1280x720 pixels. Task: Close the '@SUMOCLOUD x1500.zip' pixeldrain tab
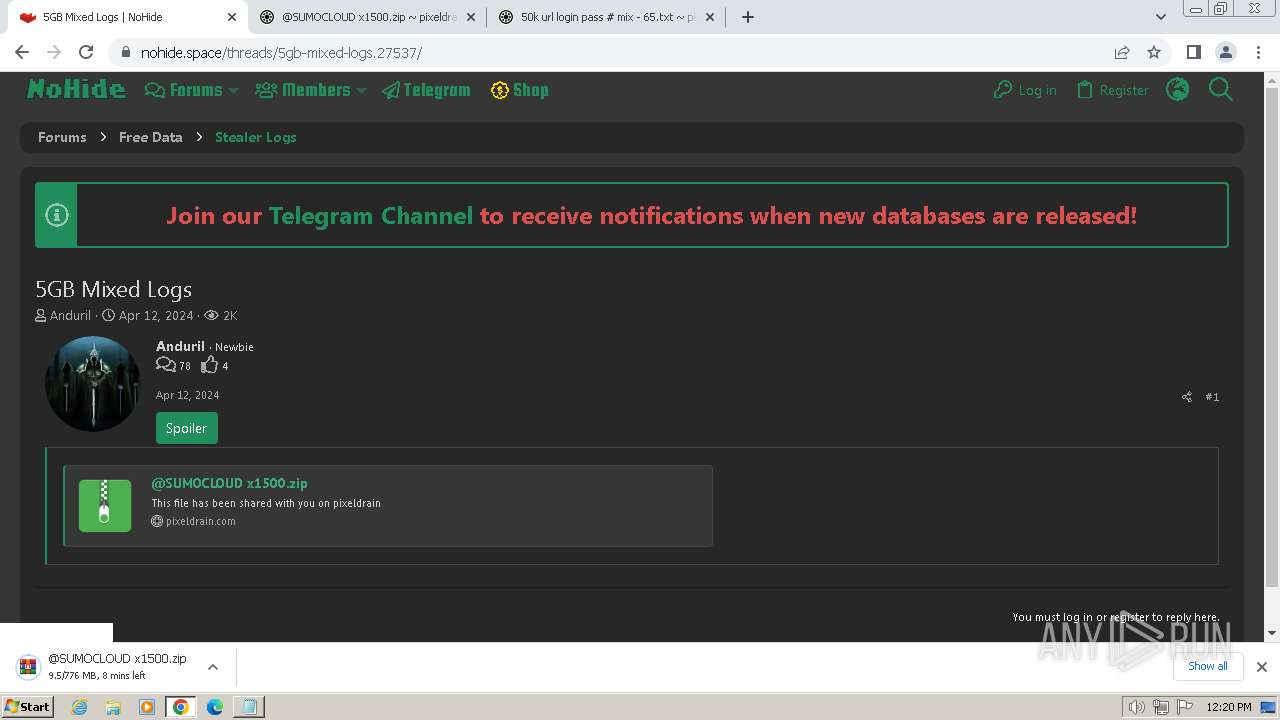click(x=471, y=17)
